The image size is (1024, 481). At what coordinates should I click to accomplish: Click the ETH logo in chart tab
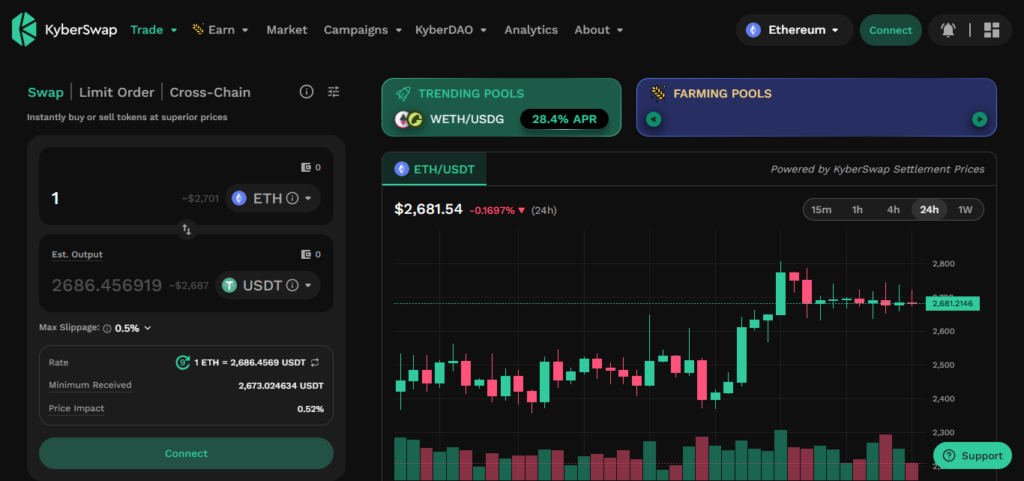click(x=402, y=170)
